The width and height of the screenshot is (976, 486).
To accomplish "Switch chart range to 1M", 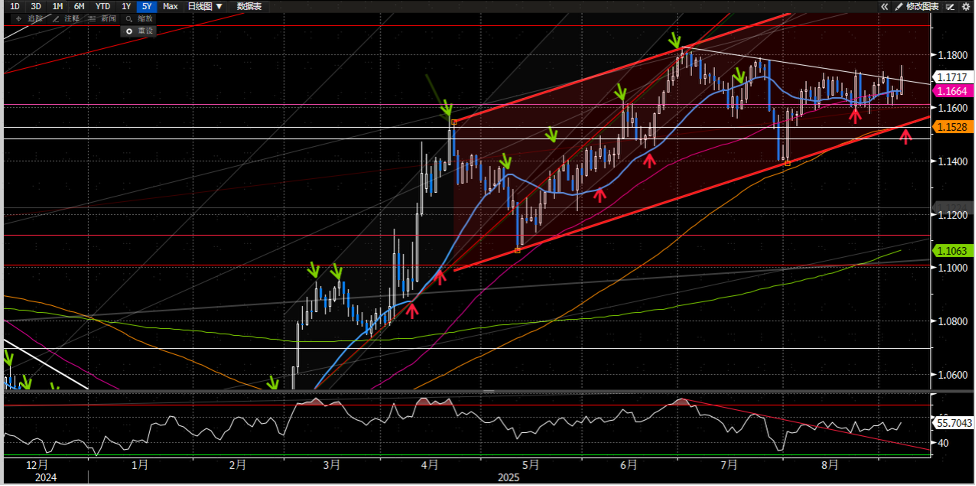I will click(57, 6).
